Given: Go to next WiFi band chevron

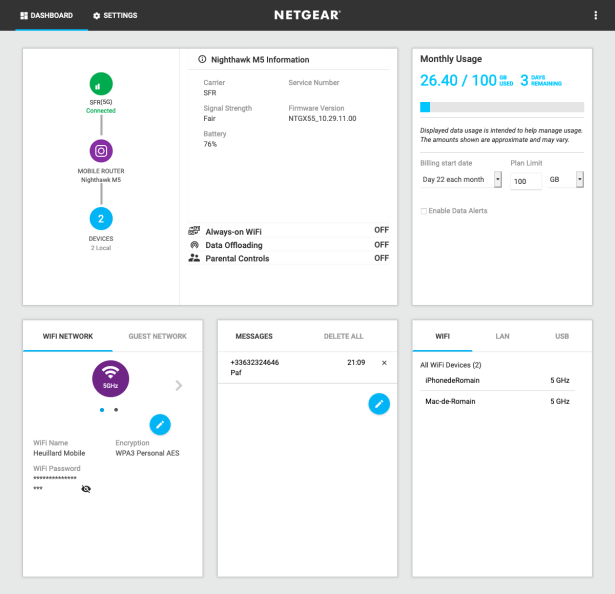Looking at the screenshot, I should (x=179, y=386).
